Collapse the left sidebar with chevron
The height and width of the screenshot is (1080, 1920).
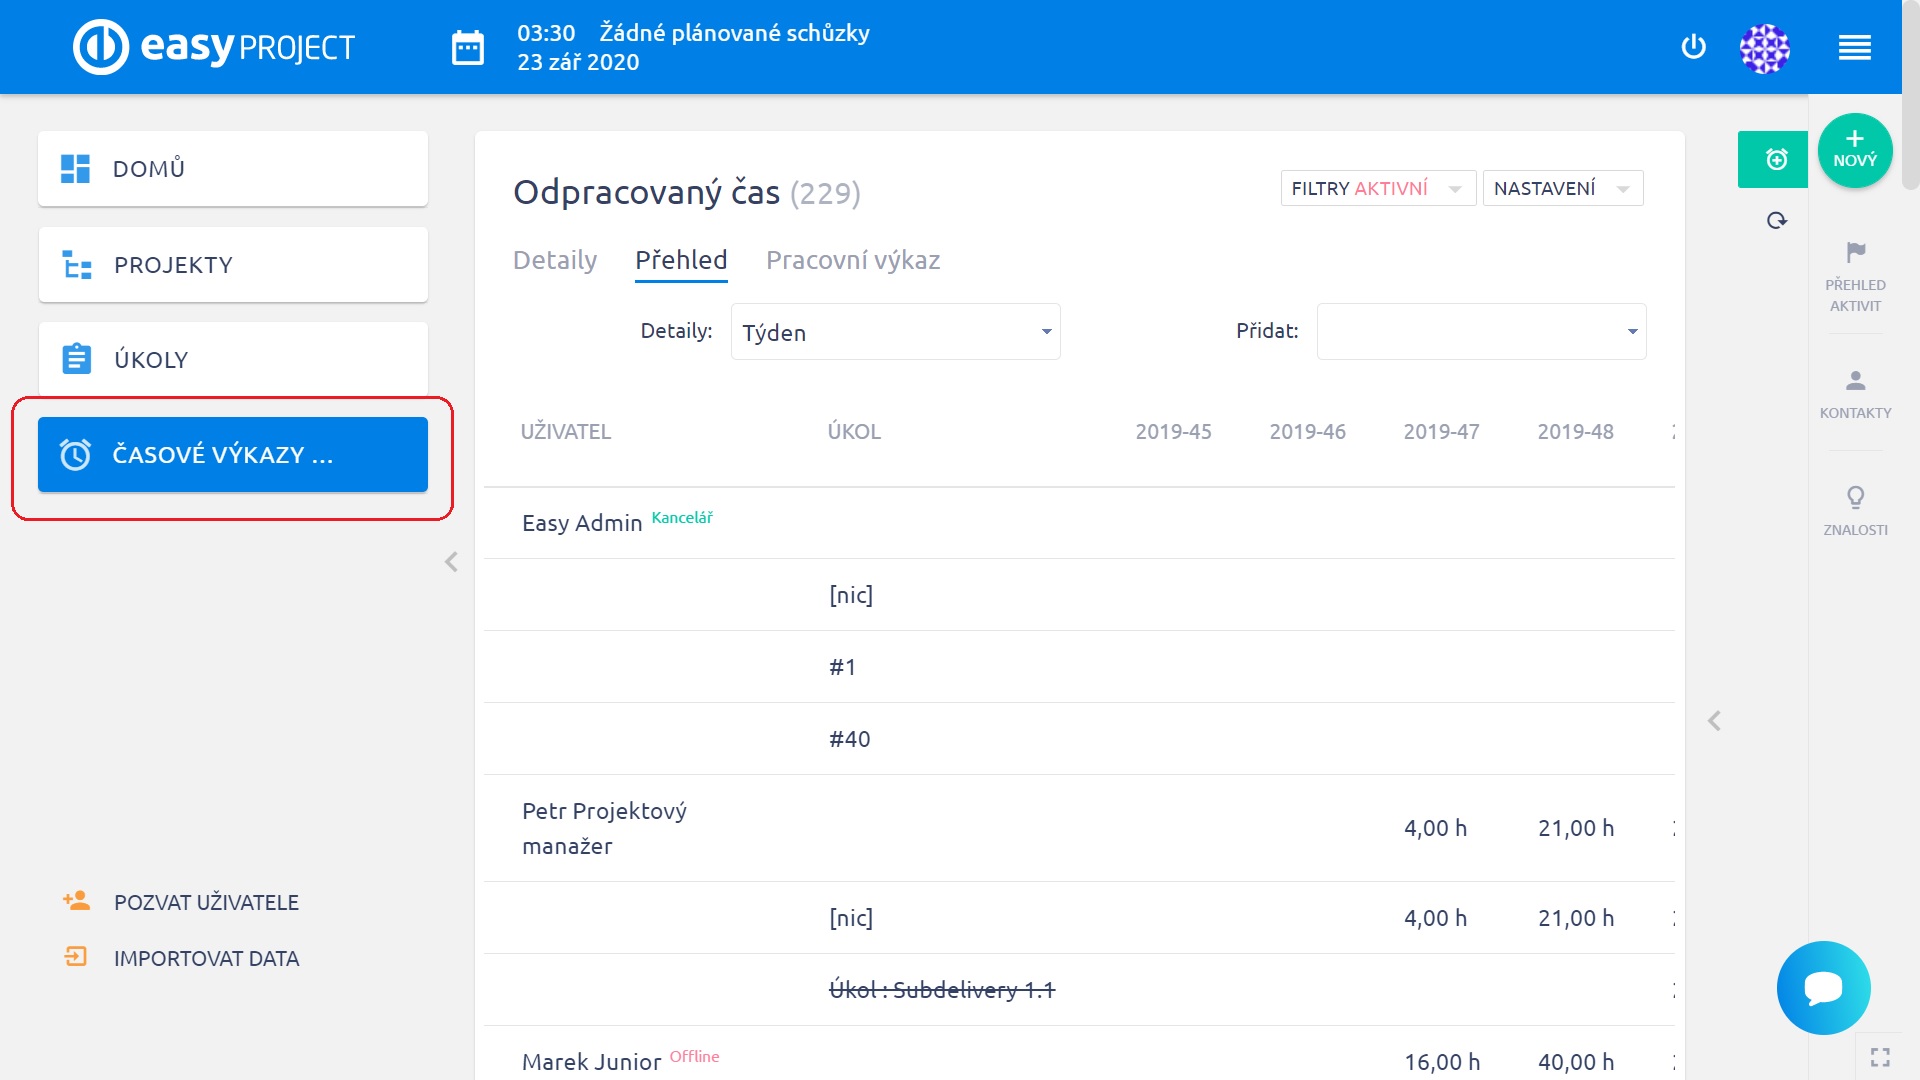click(451, 562)
